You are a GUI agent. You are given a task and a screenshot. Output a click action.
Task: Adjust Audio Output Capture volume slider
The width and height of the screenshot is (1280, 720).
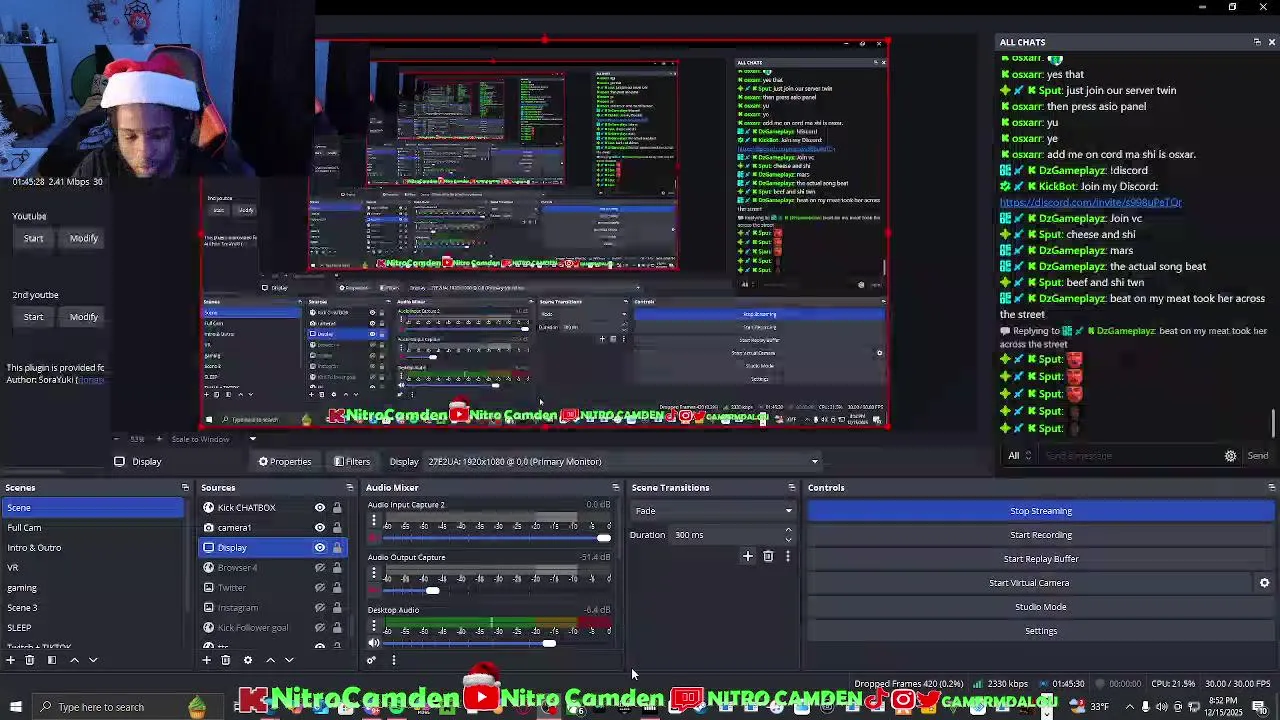tap(432, 591)
